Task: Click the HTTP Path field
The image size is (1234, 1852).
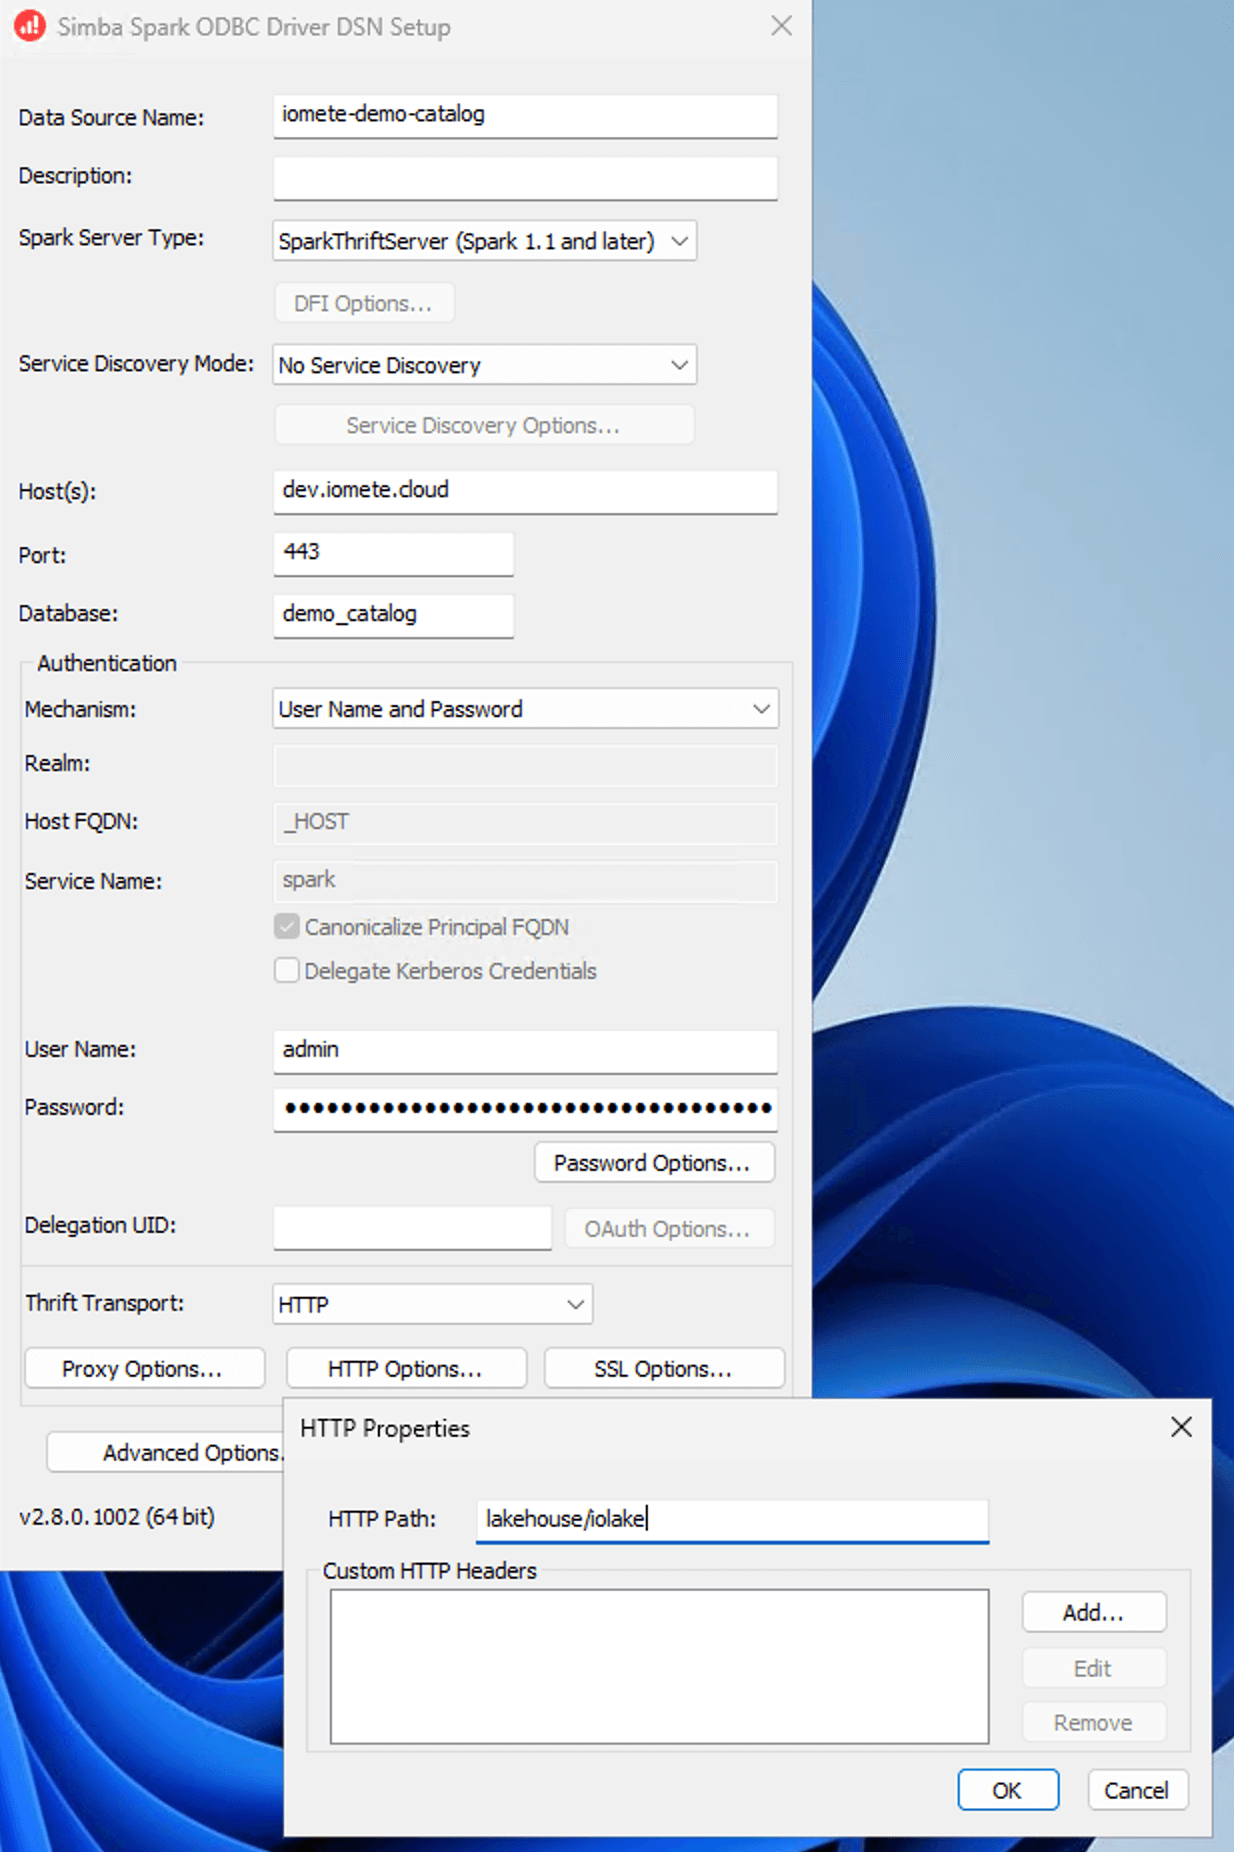Action: click(732, 1520)
